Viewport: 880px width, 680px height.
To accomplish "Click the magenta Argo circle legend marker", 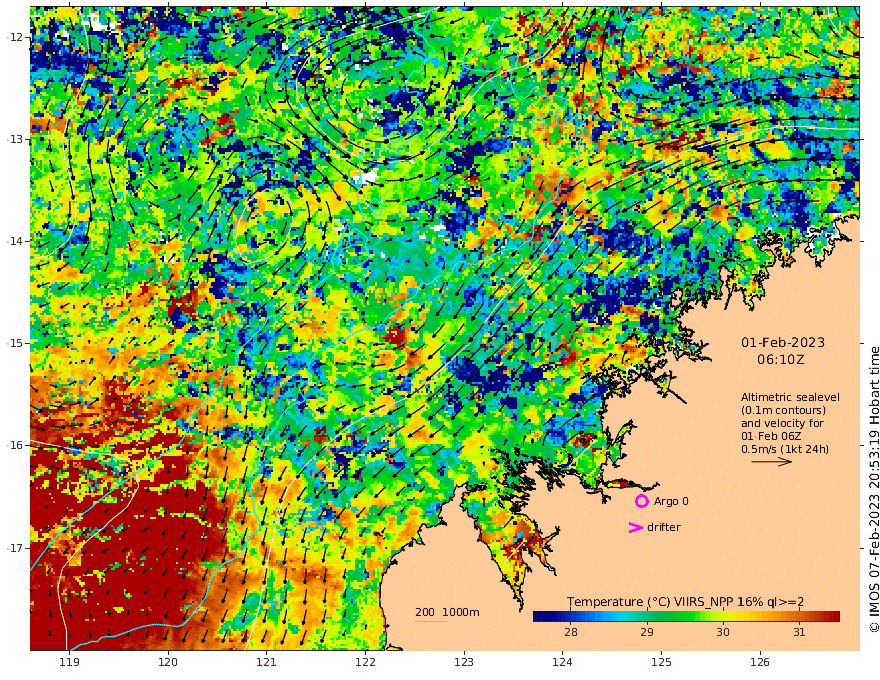I will click(x=641, y=501).
